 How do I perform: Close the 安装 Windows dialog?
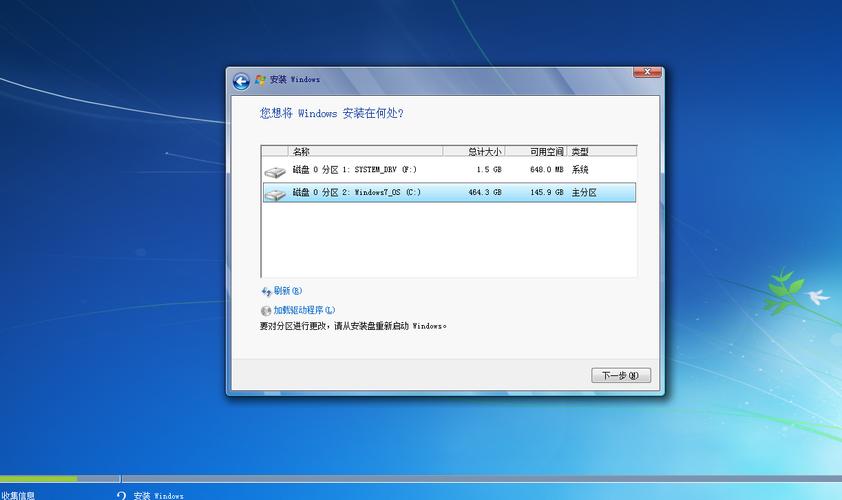point(647,72)
